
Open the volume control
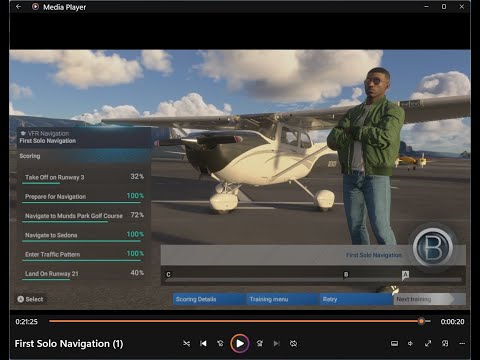[411, 343]
